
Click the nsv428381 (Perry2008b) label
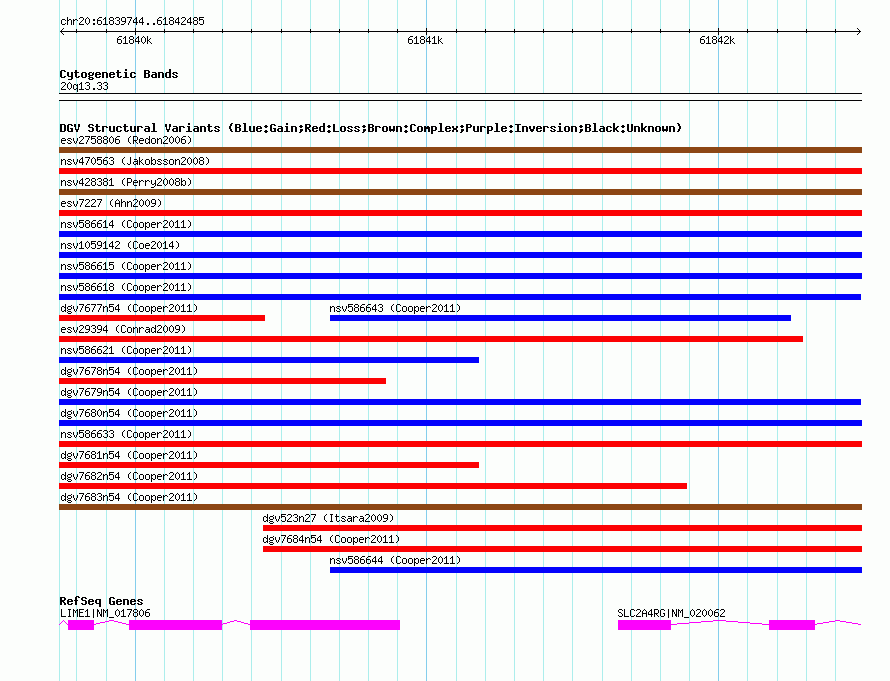(x=126, y=182)
